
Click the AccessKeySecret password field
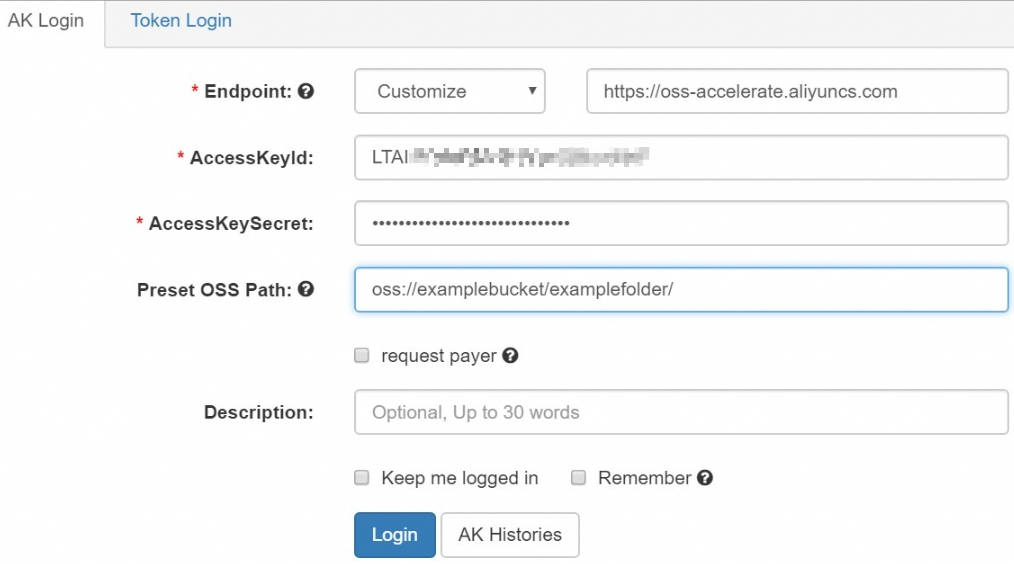pos(680,223)
